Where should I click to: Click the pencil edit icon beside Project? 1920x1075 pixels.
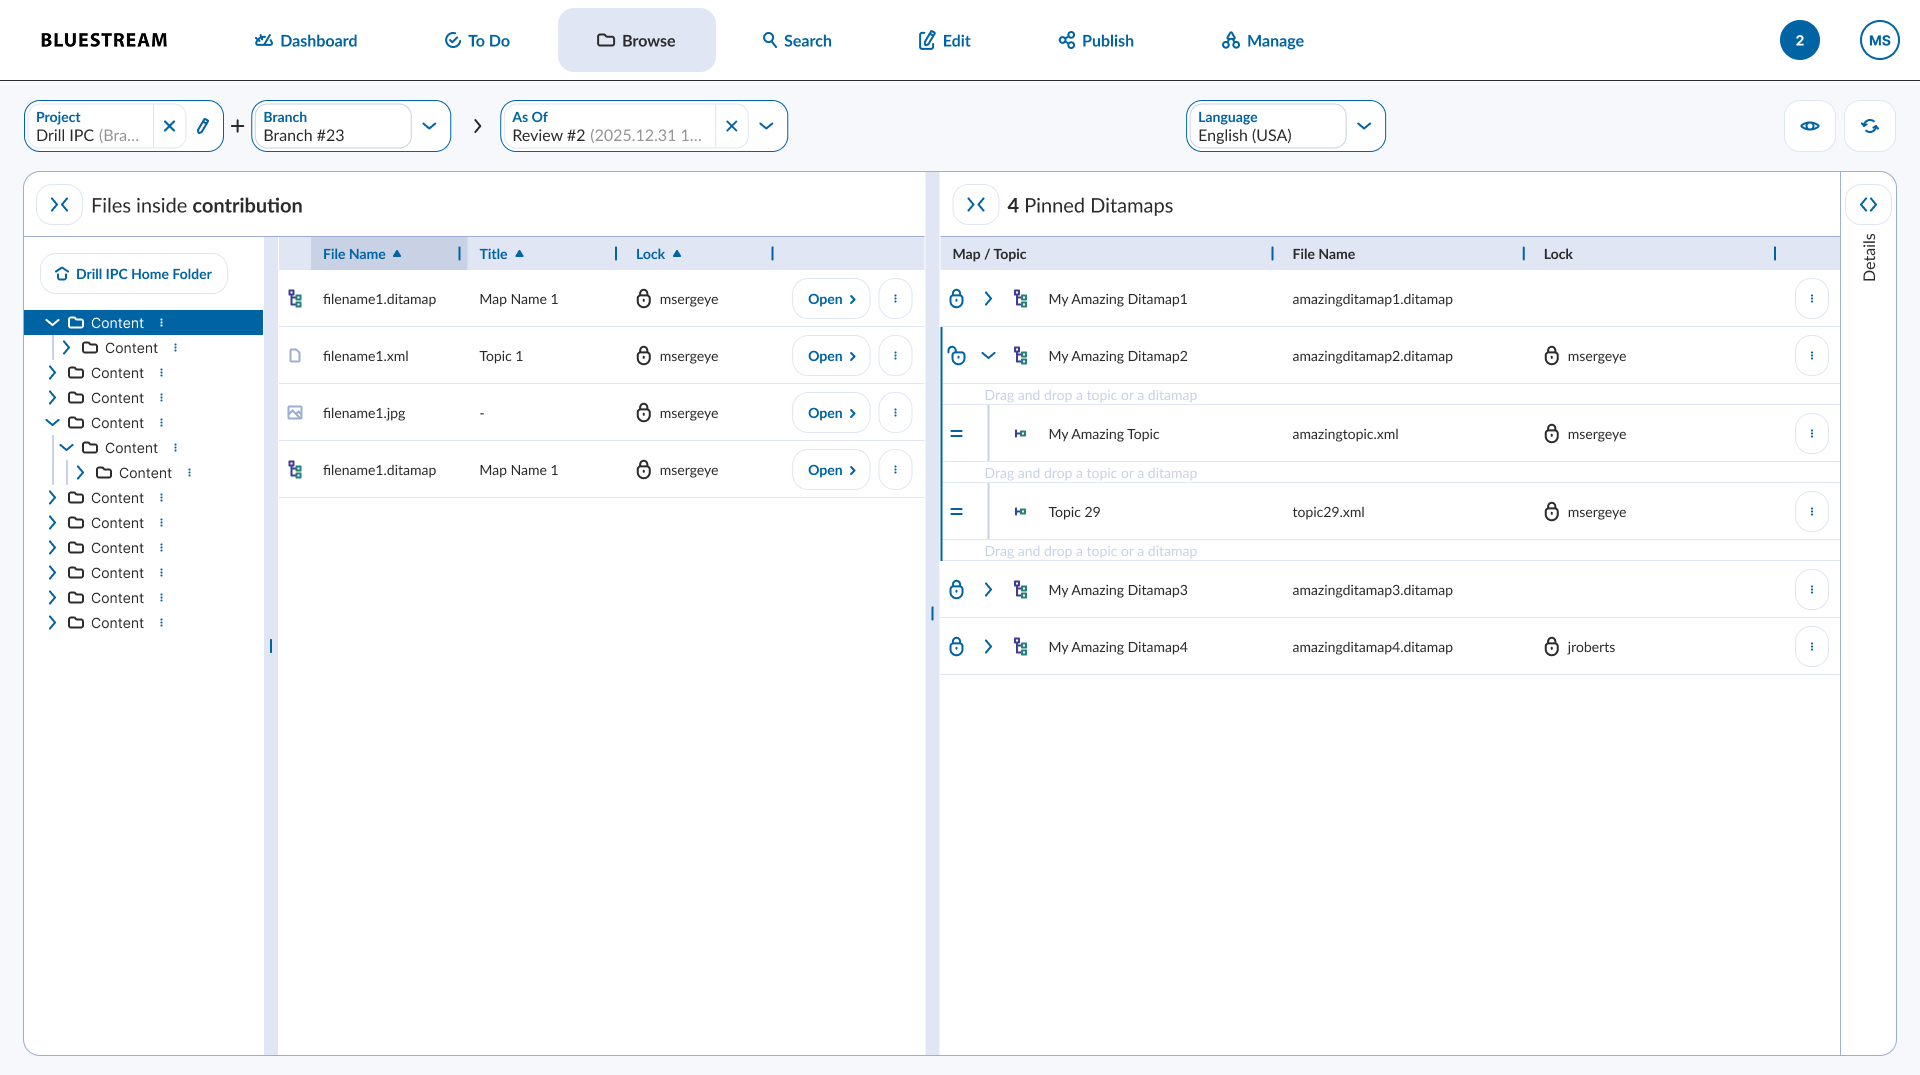click(203, 126)
